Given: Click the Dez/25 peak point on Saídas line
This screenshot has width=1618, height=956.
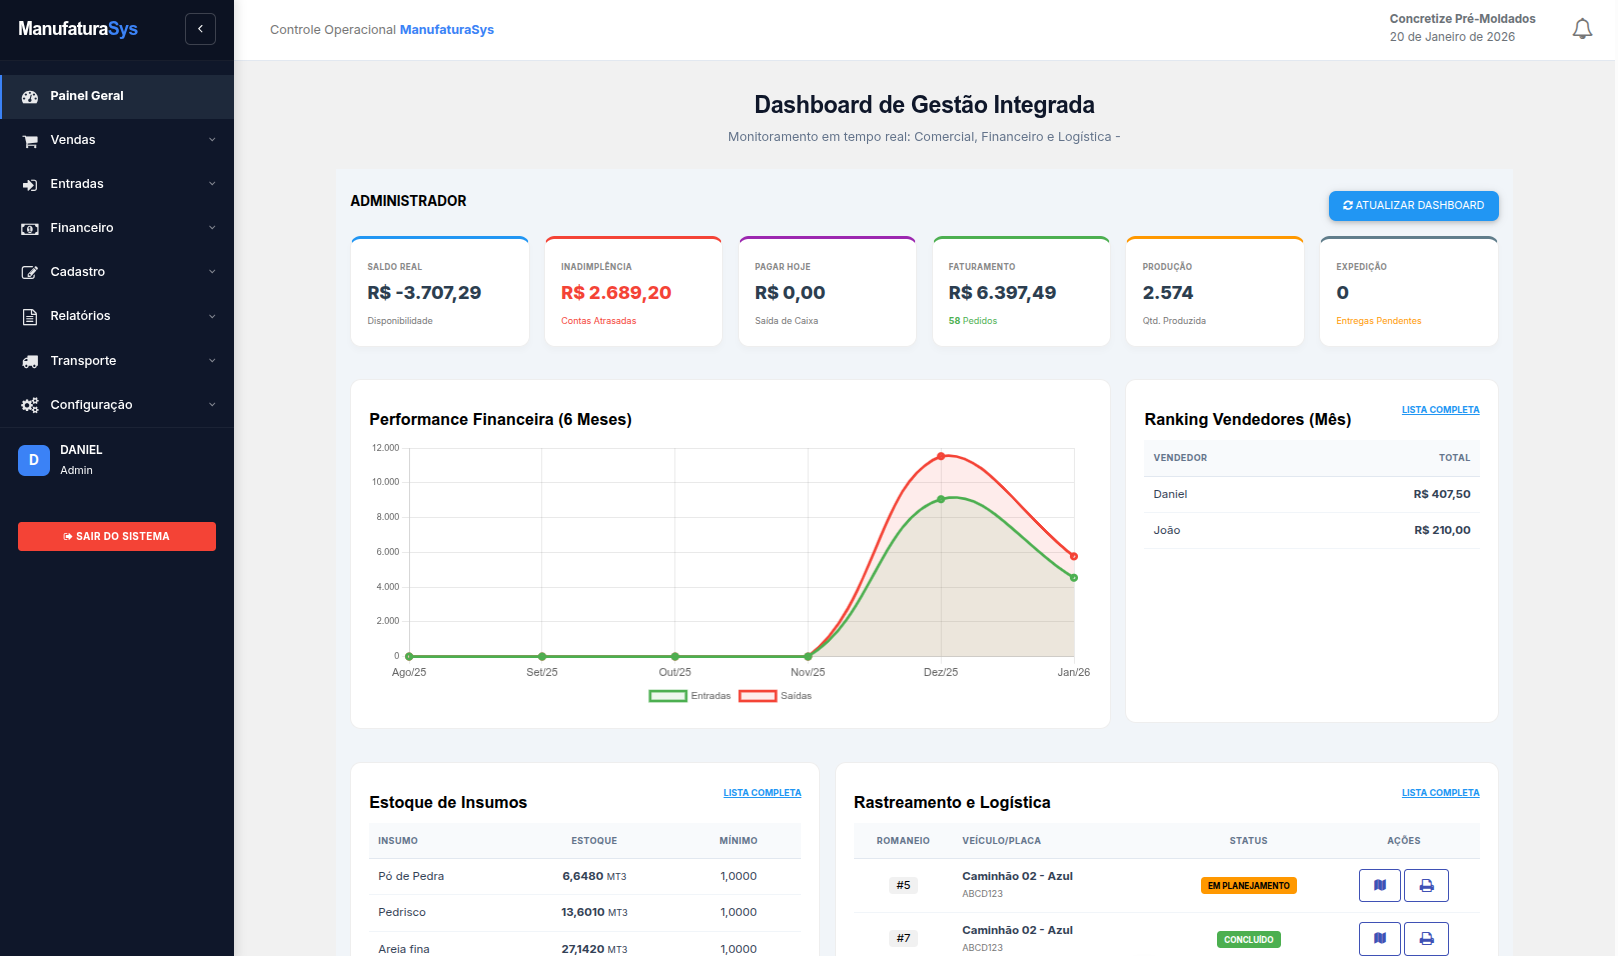Looking at the screenshot, I should (x=941, y=456).
